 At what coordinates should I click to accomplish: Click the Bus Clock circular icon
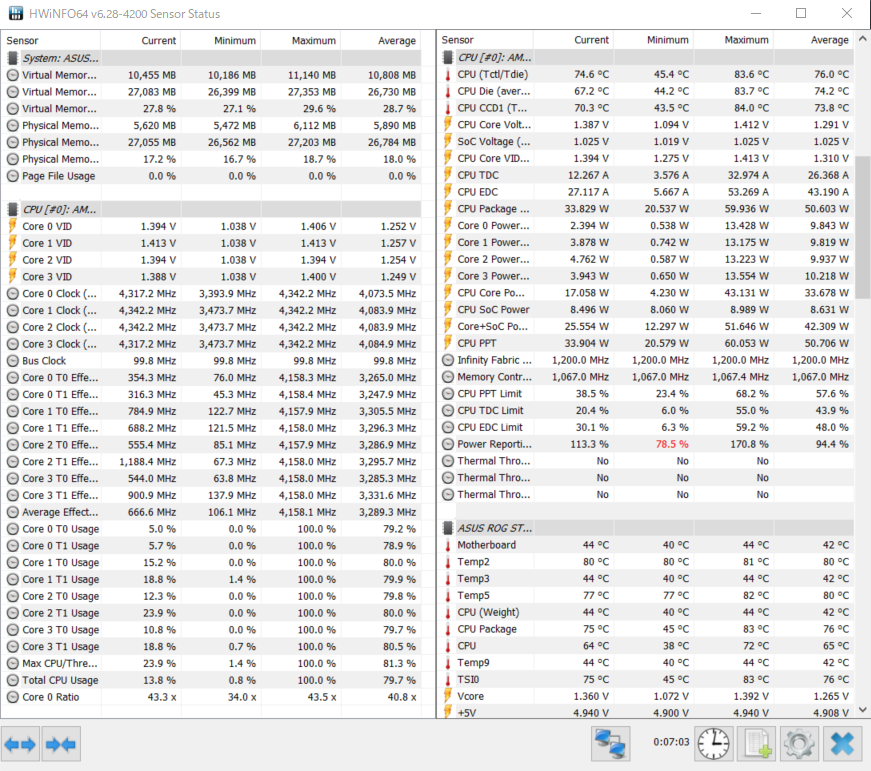click(x=12, y=361)
